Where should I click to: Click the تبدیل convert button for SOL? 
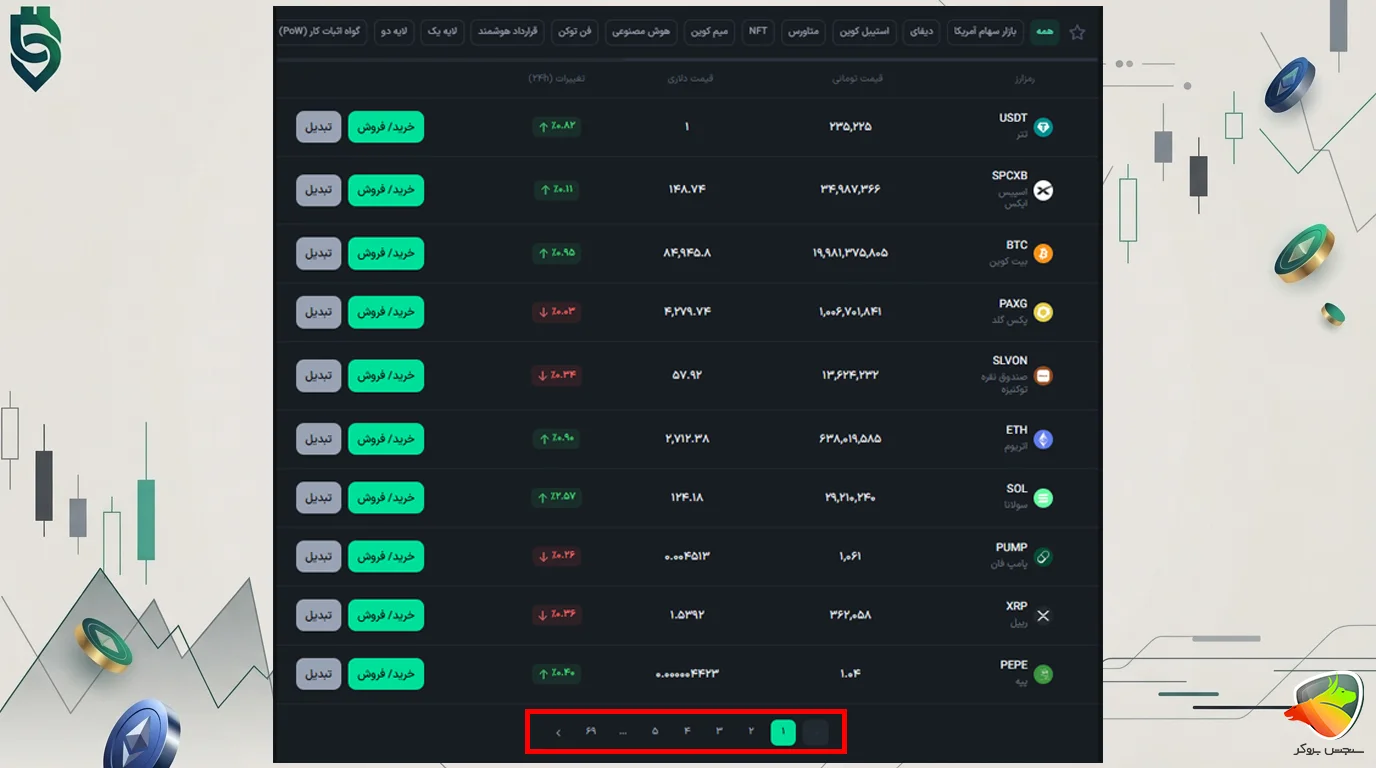[x=319, y=497]
